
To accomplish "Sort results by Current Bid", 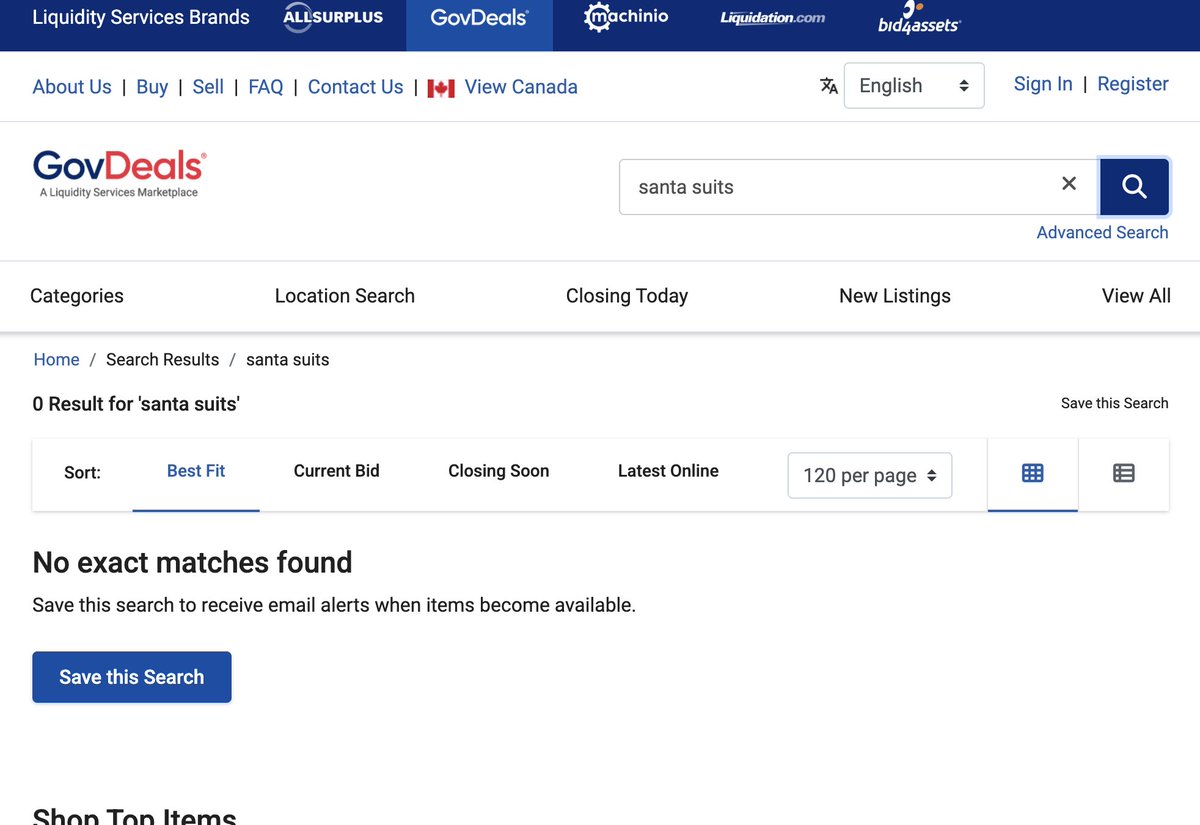I will [x=337, y=471].
